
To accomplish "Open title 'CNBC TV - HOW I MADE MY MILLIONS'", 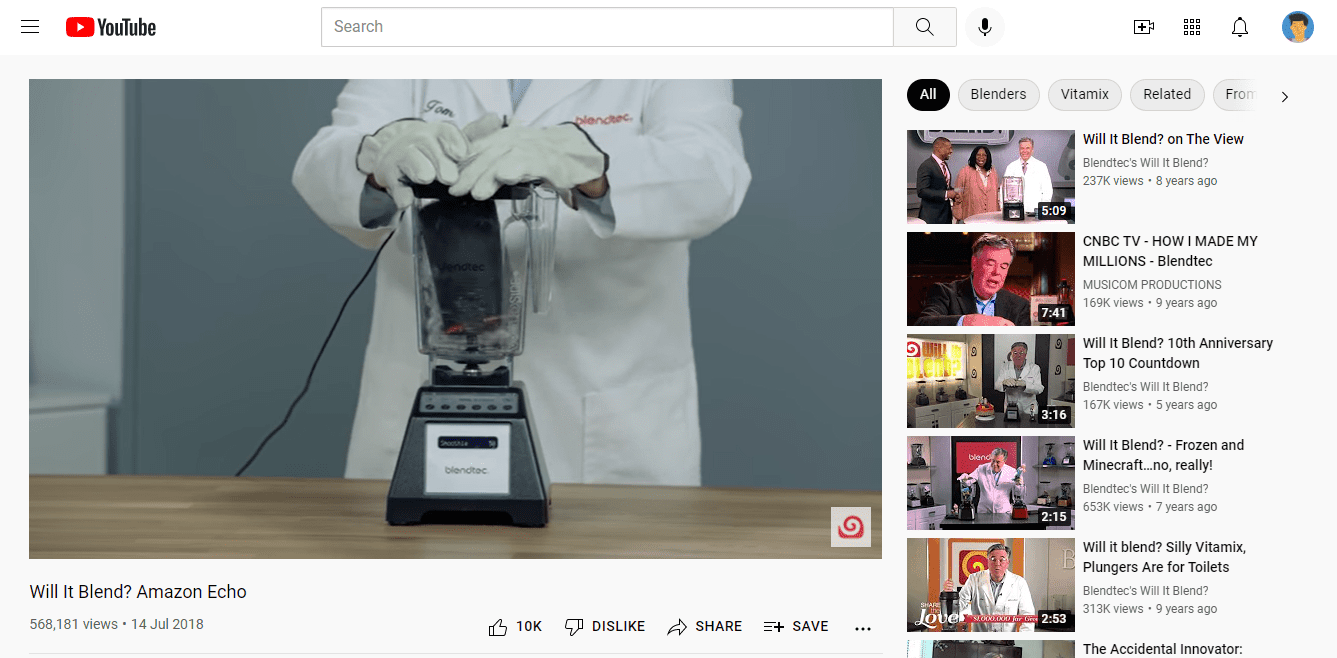I will (x=1170, y=251).
